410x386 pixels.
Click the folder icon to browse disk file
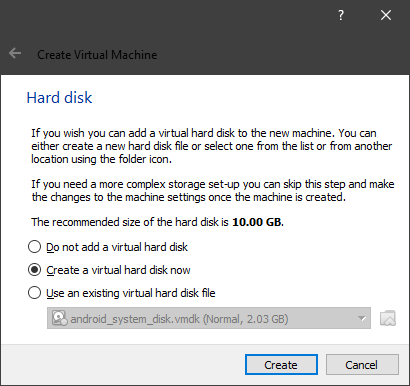point(388,318)
